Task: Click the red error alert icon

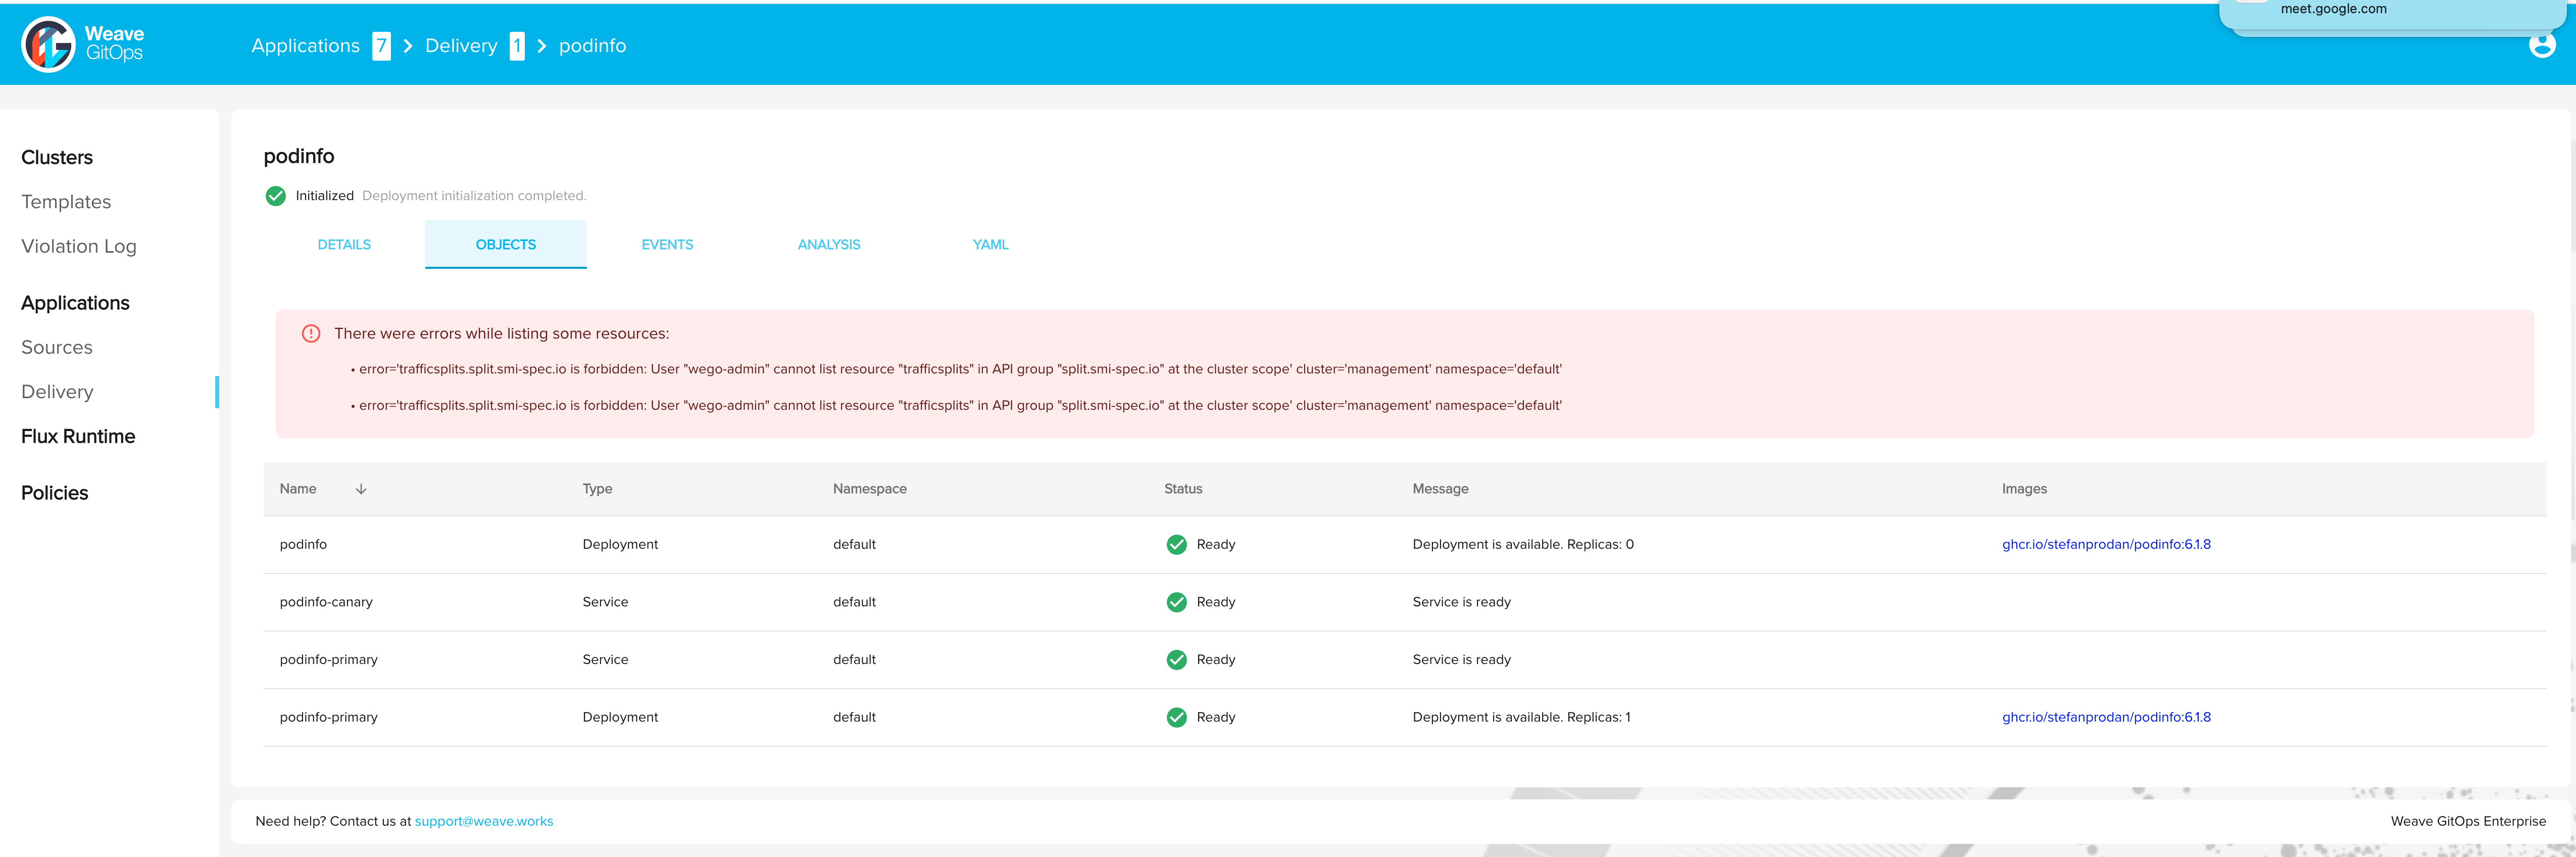Action: pyautogui.click(x=311, y=334)
